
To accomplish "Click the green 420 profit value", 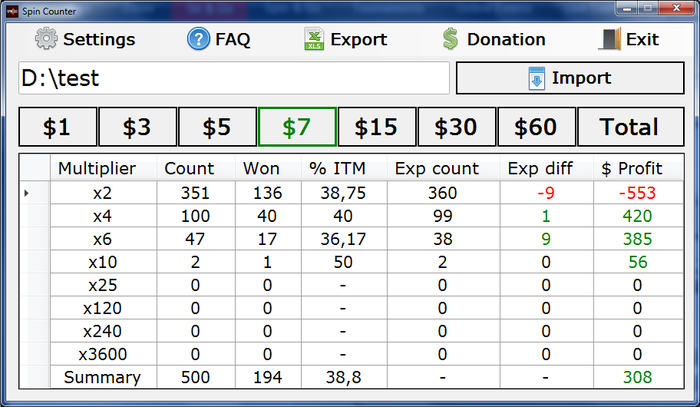I will pos(638,216).
